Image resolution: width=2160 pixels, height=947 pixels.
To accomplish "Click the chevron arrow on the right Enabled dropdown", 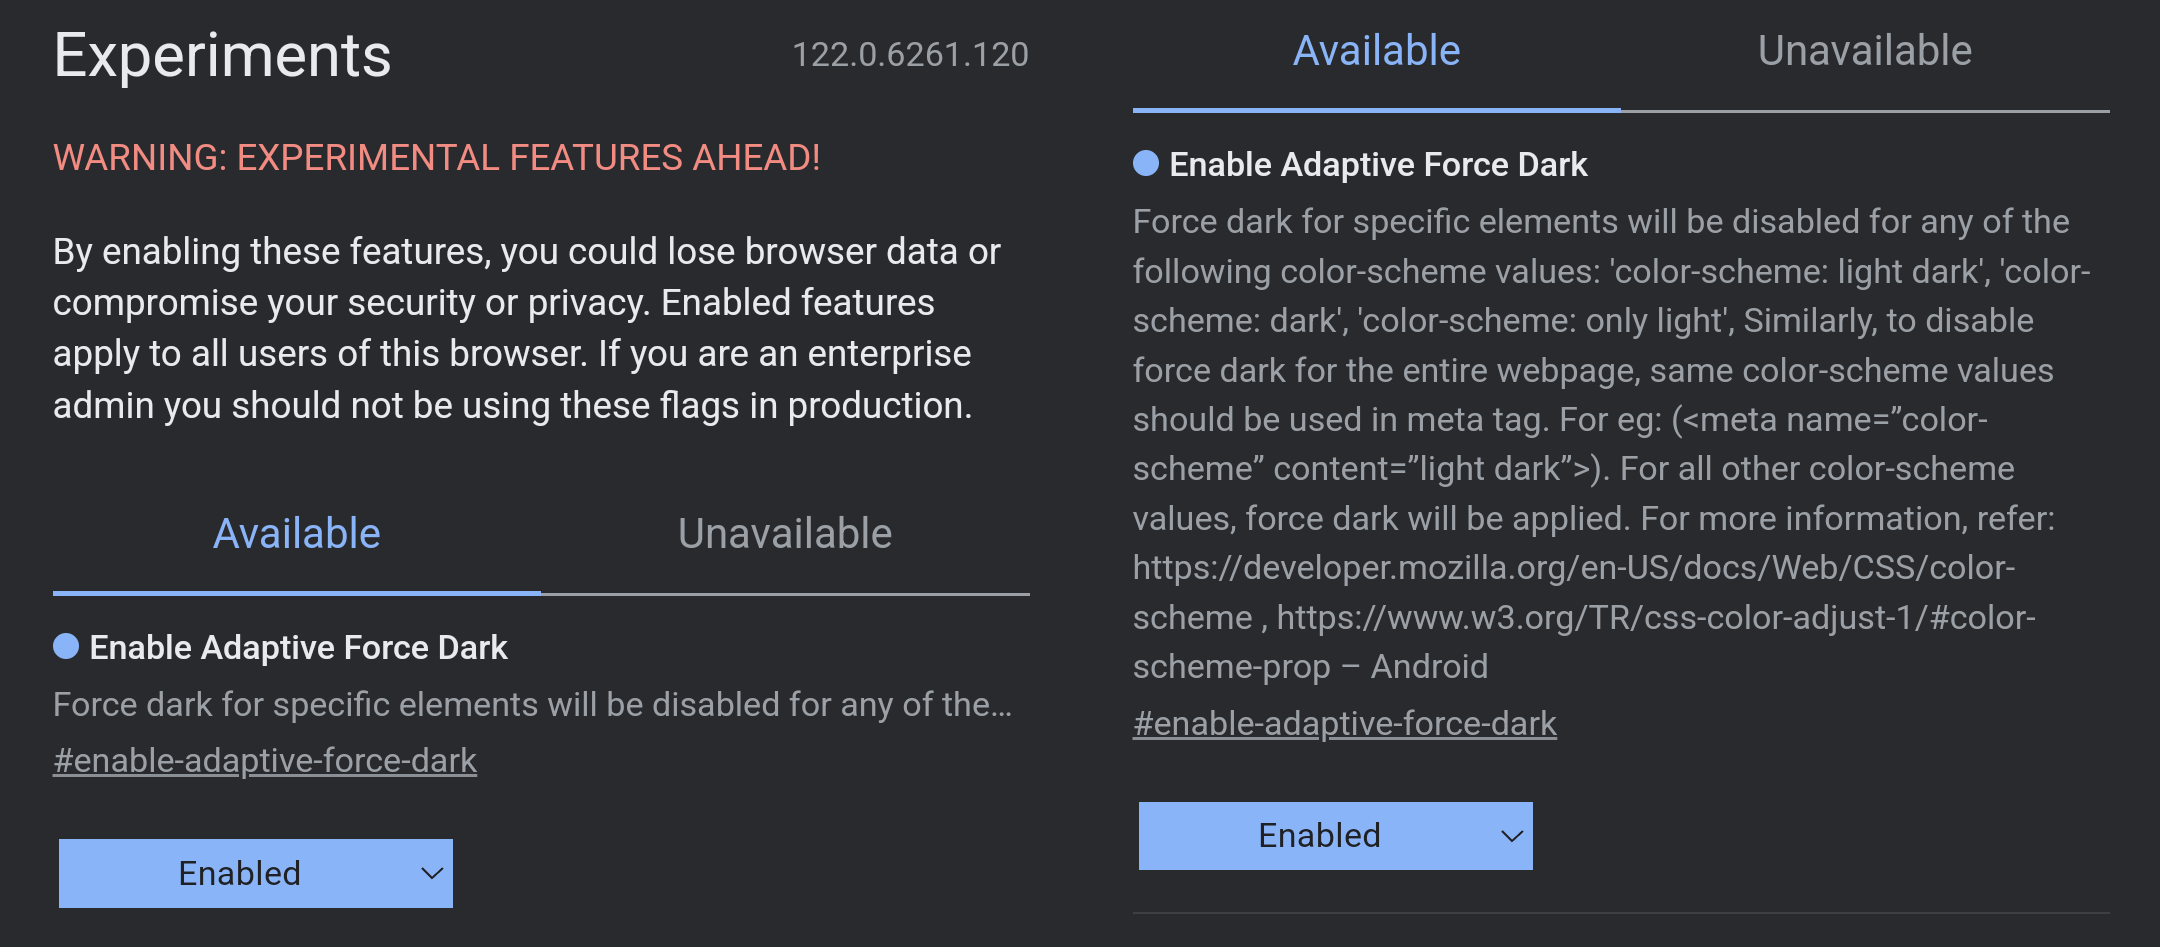I will 1512,835.
